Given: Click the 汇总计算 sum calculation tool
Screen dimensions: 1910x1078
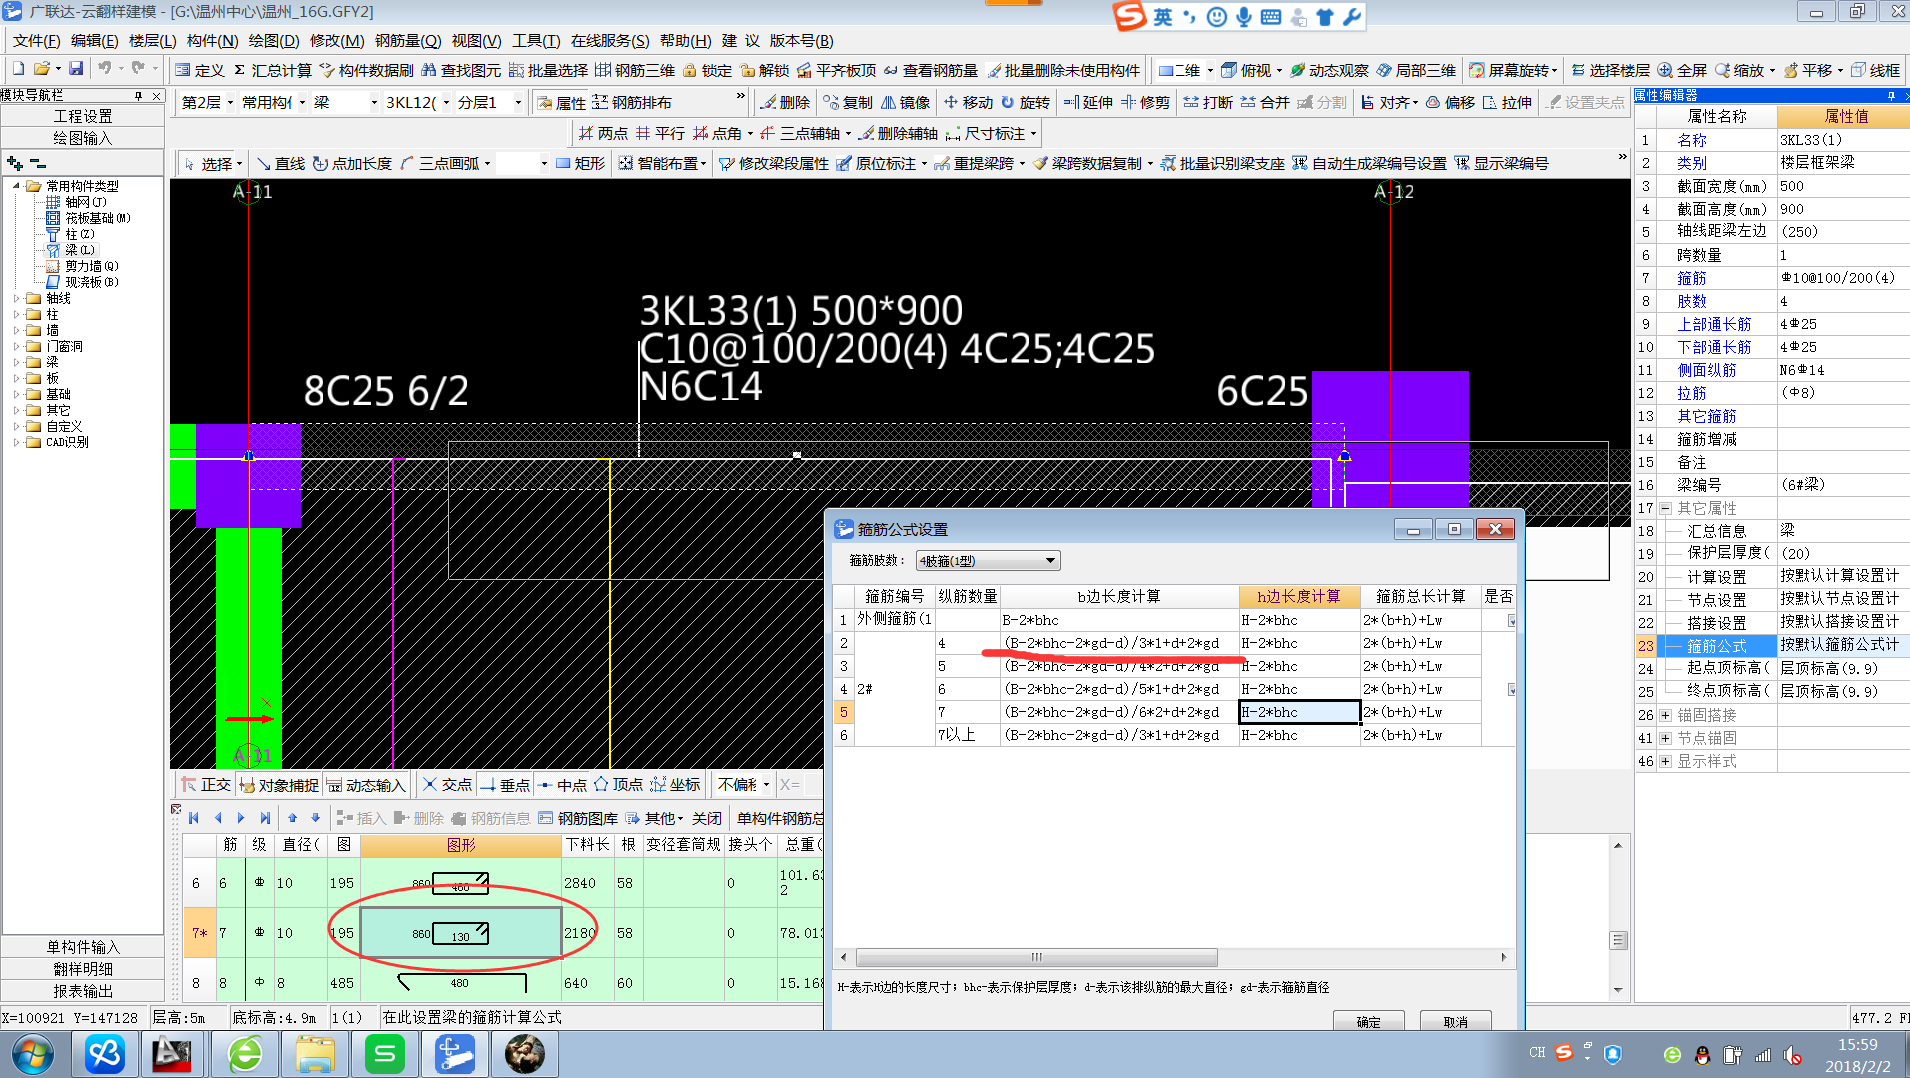Looking at the screenshot, I should pos(273,70).
